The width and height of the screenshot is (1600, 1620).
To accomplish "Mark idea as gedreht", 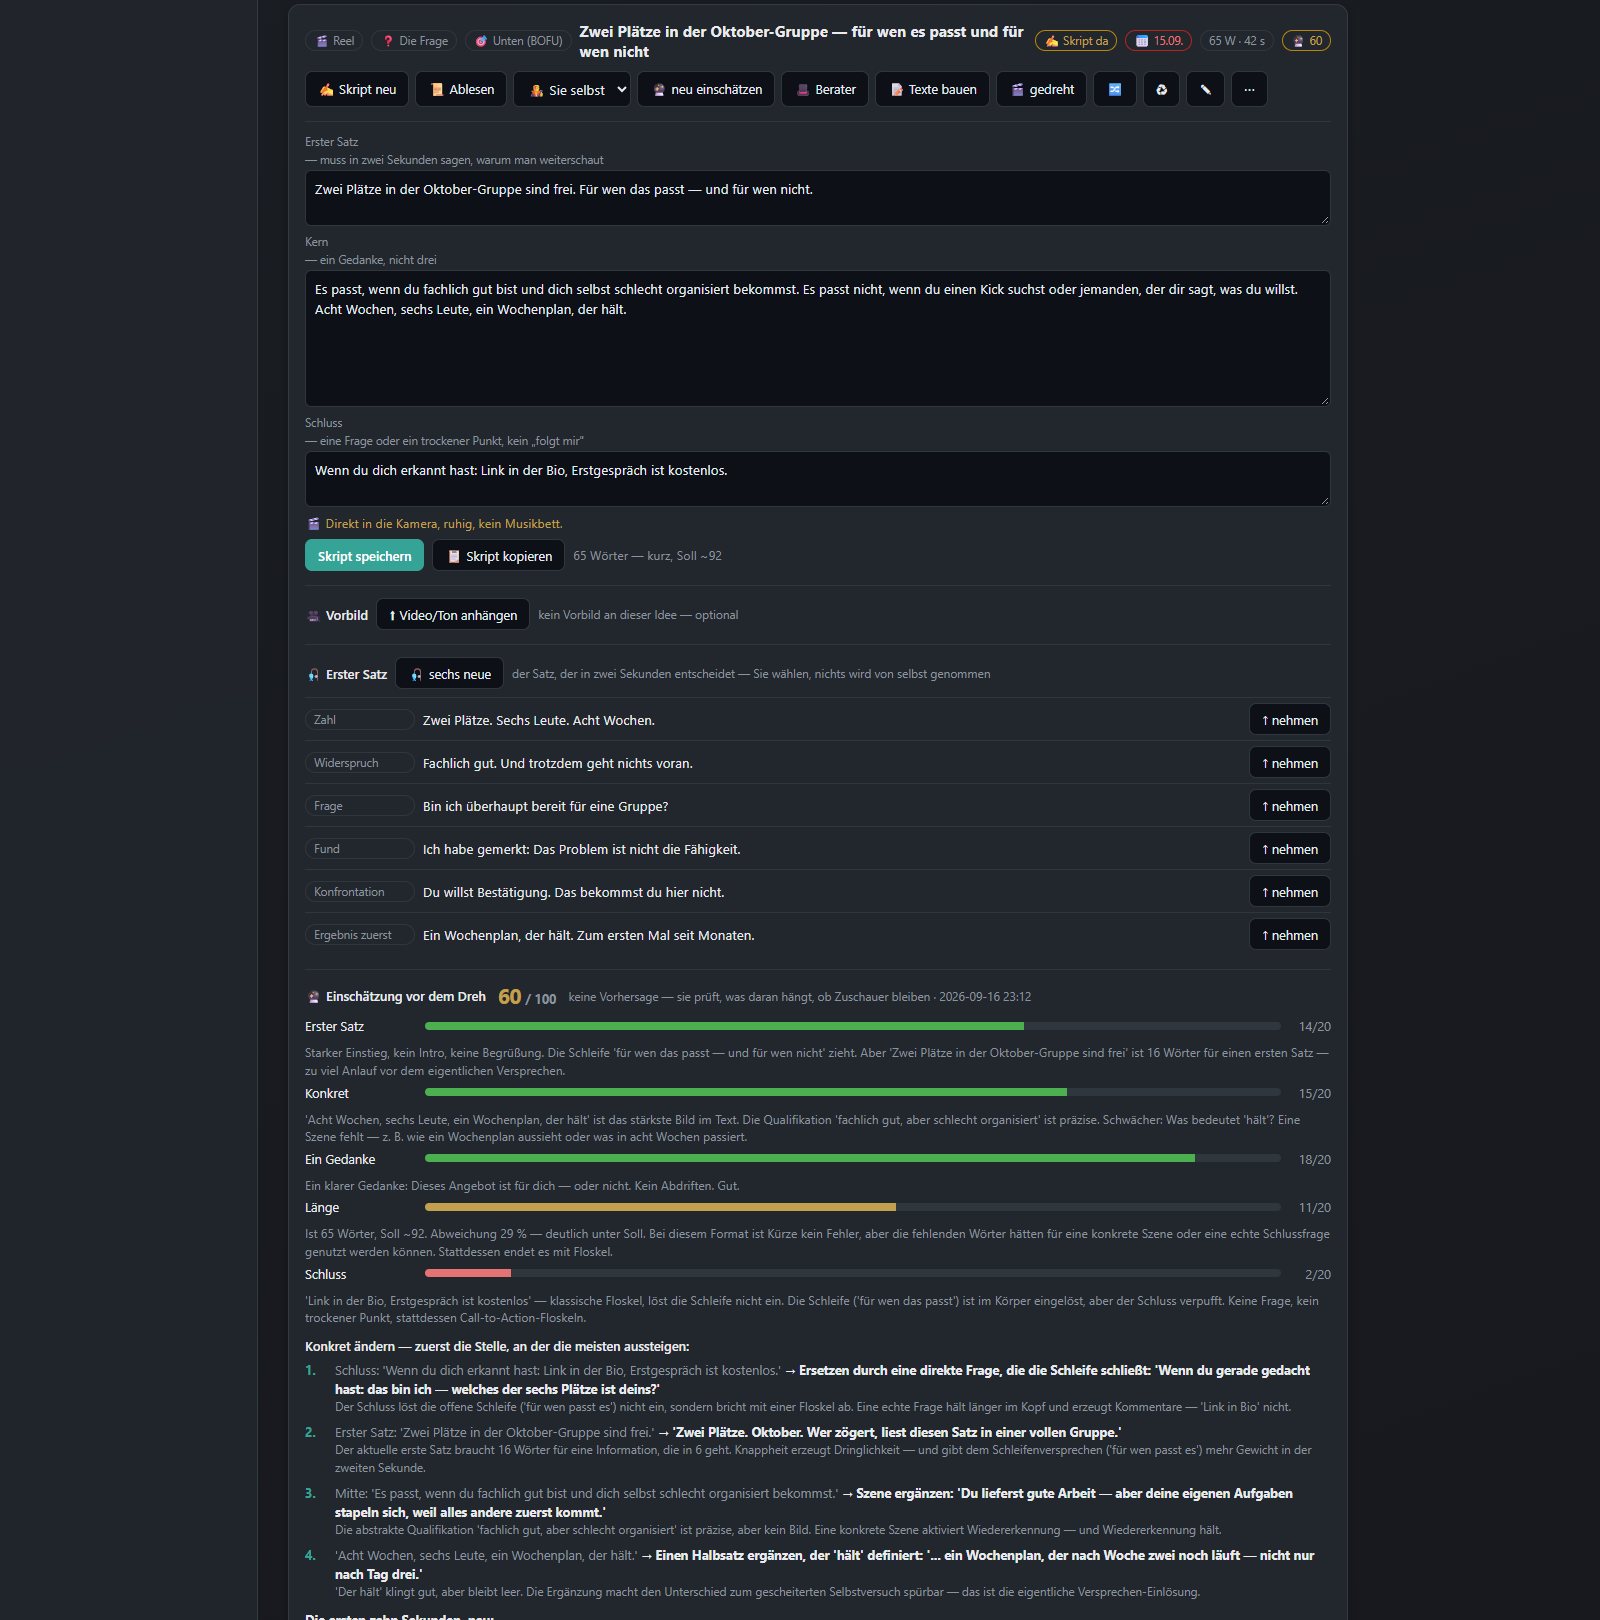I will tap(1041, 89).
